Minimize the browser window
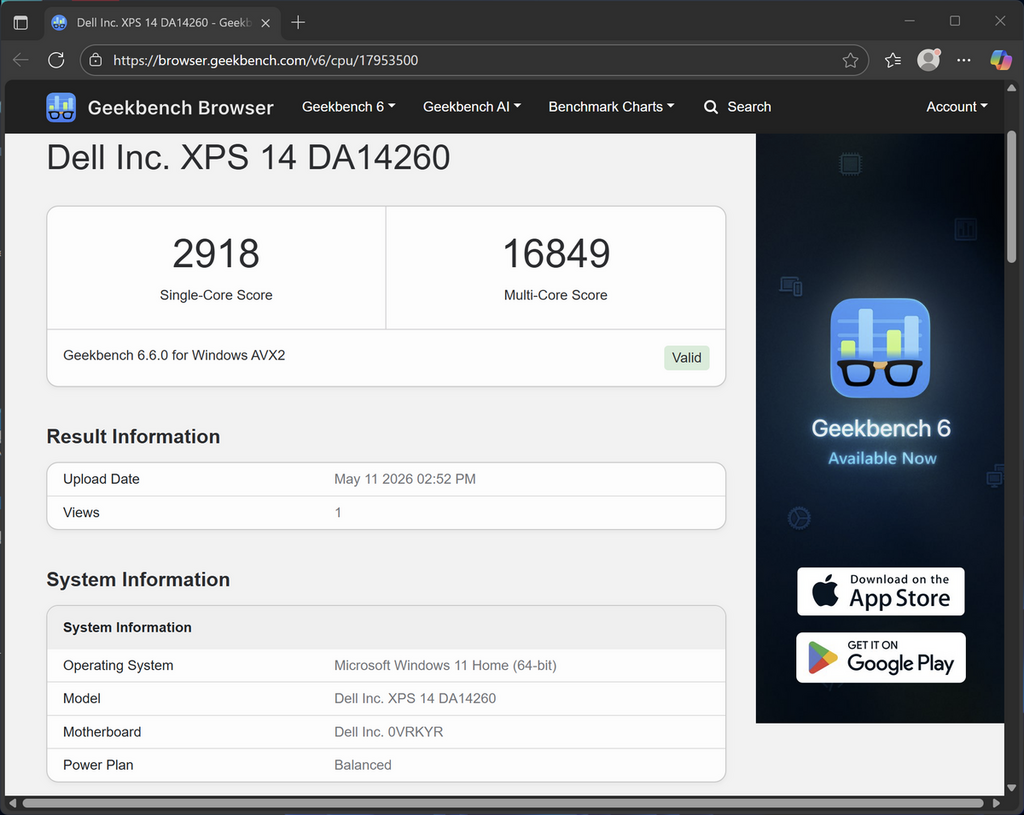This screenshot has width=1024, height=815. pyautogui.click(x=910, y=21)
